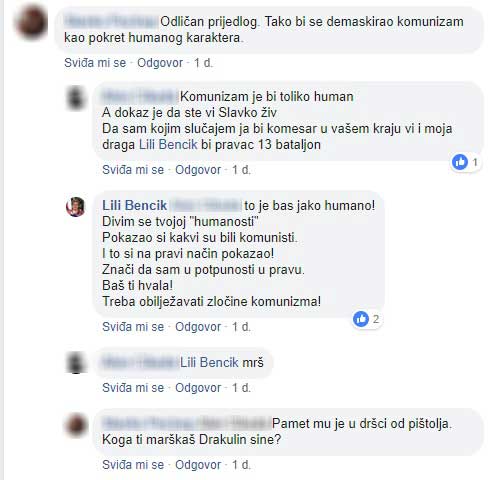
Task: Click Sviđa mi se under 'Treba obilježavati zločine' comment
Action: click(133, 327)
